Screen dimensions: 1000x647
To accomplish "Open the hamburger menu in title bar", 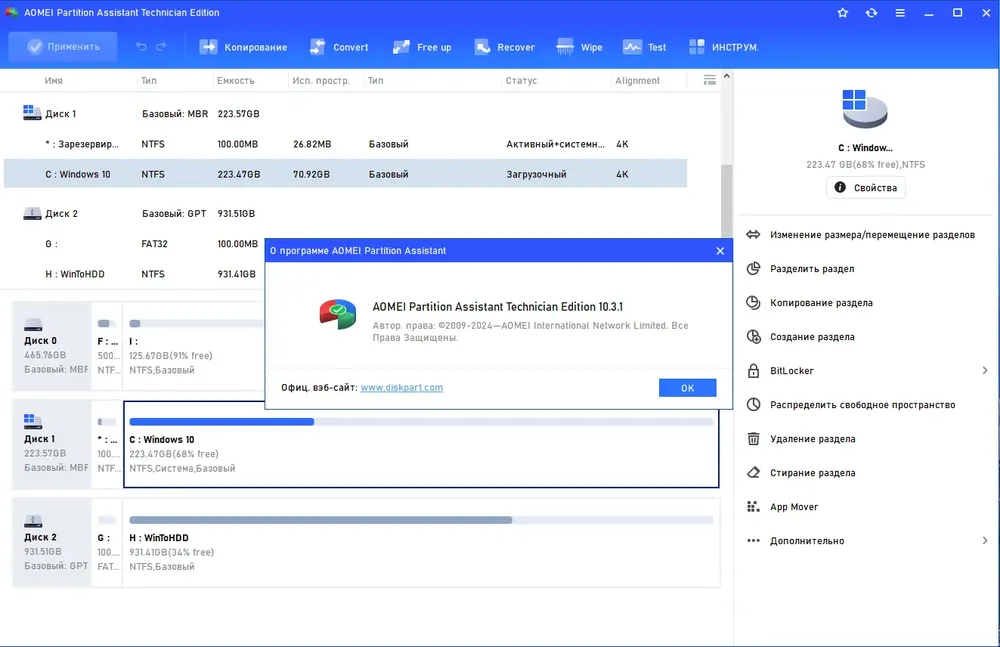I will [900, 13].
